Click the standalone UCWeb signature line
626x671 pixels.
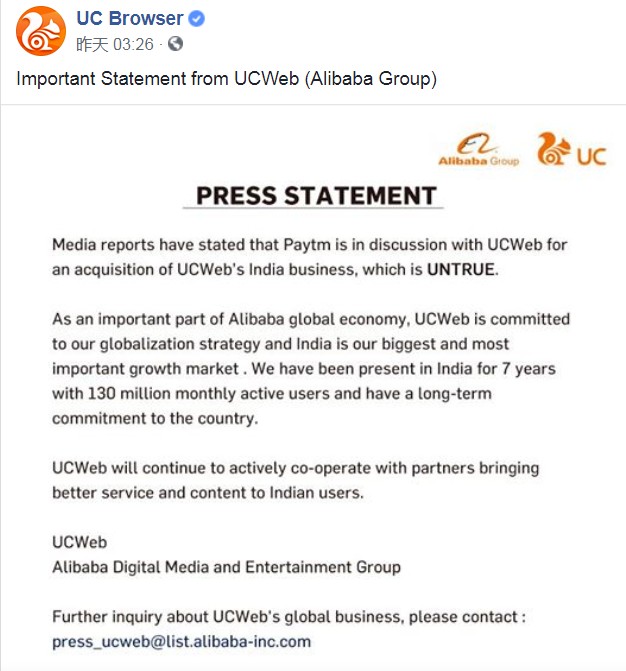[79, 542]
